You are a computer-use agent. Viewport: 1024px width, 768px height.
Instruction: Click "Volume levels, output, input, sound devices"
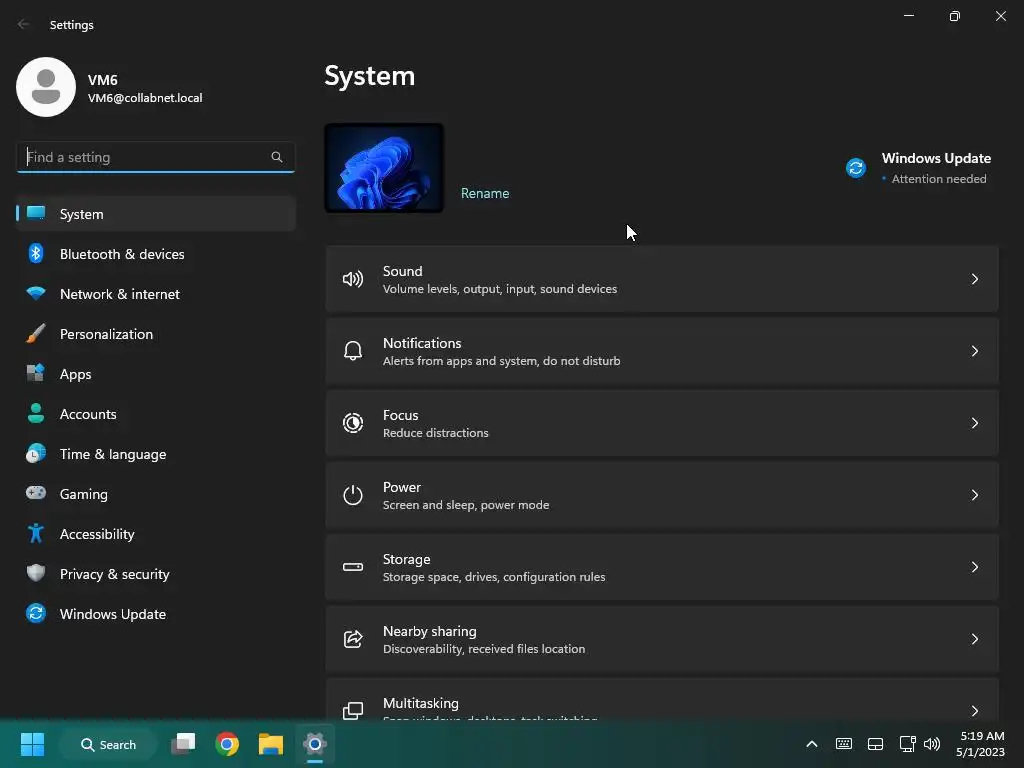coord(500,289)
